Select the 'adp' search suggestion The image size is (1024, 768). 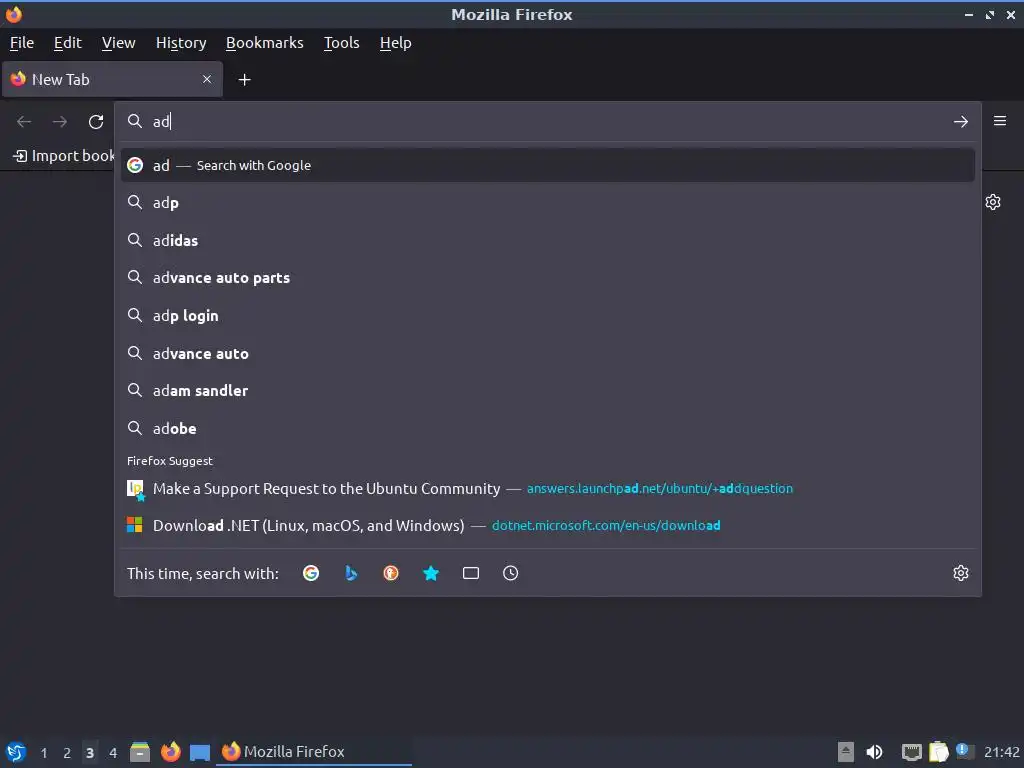coord(548,202)
